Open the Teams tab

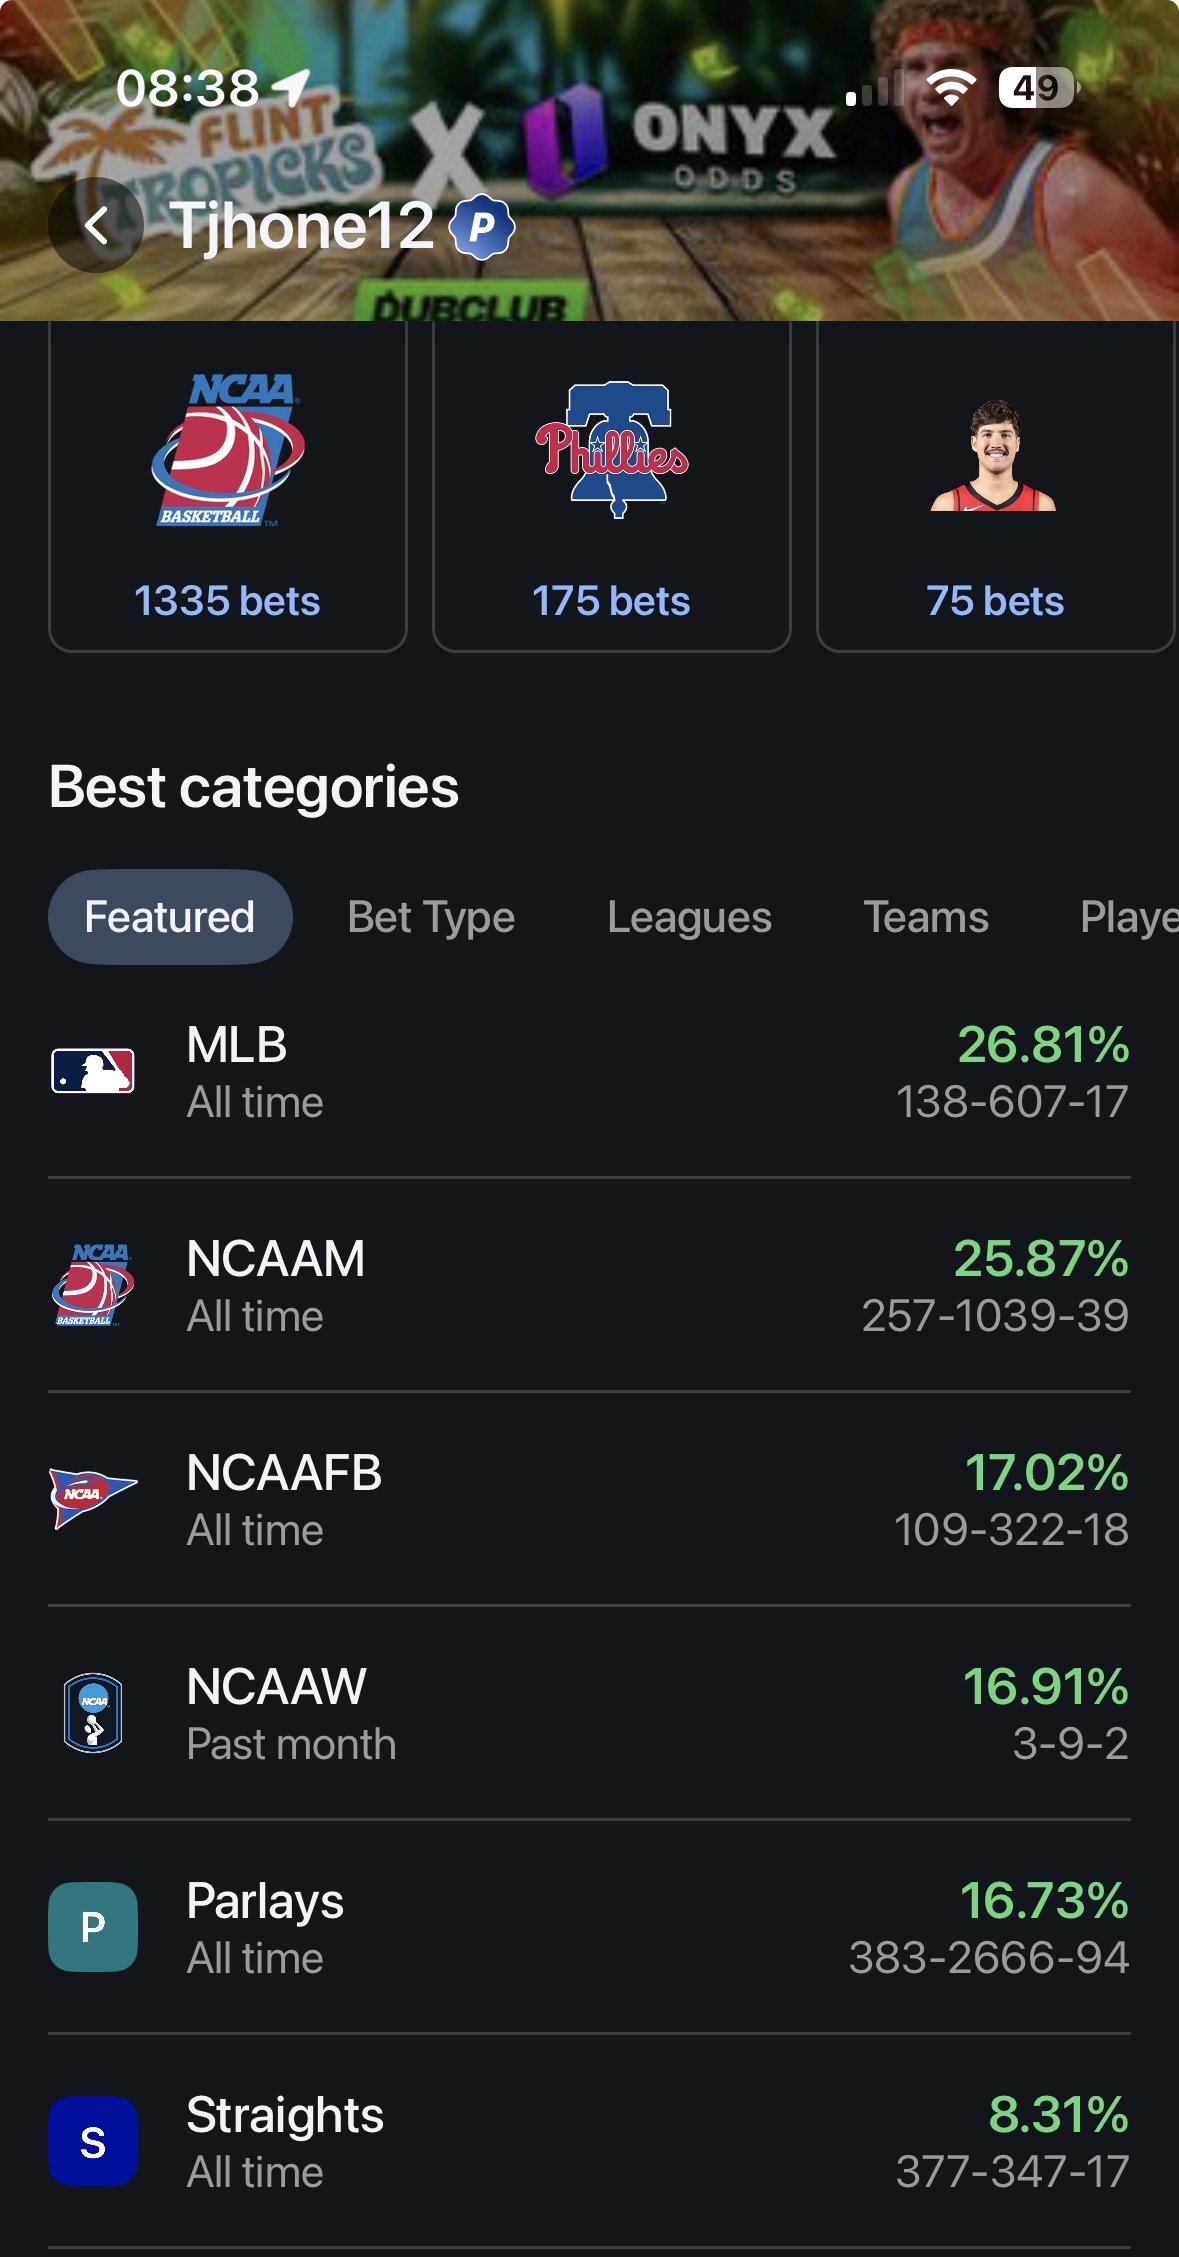(x=926, y=917)
